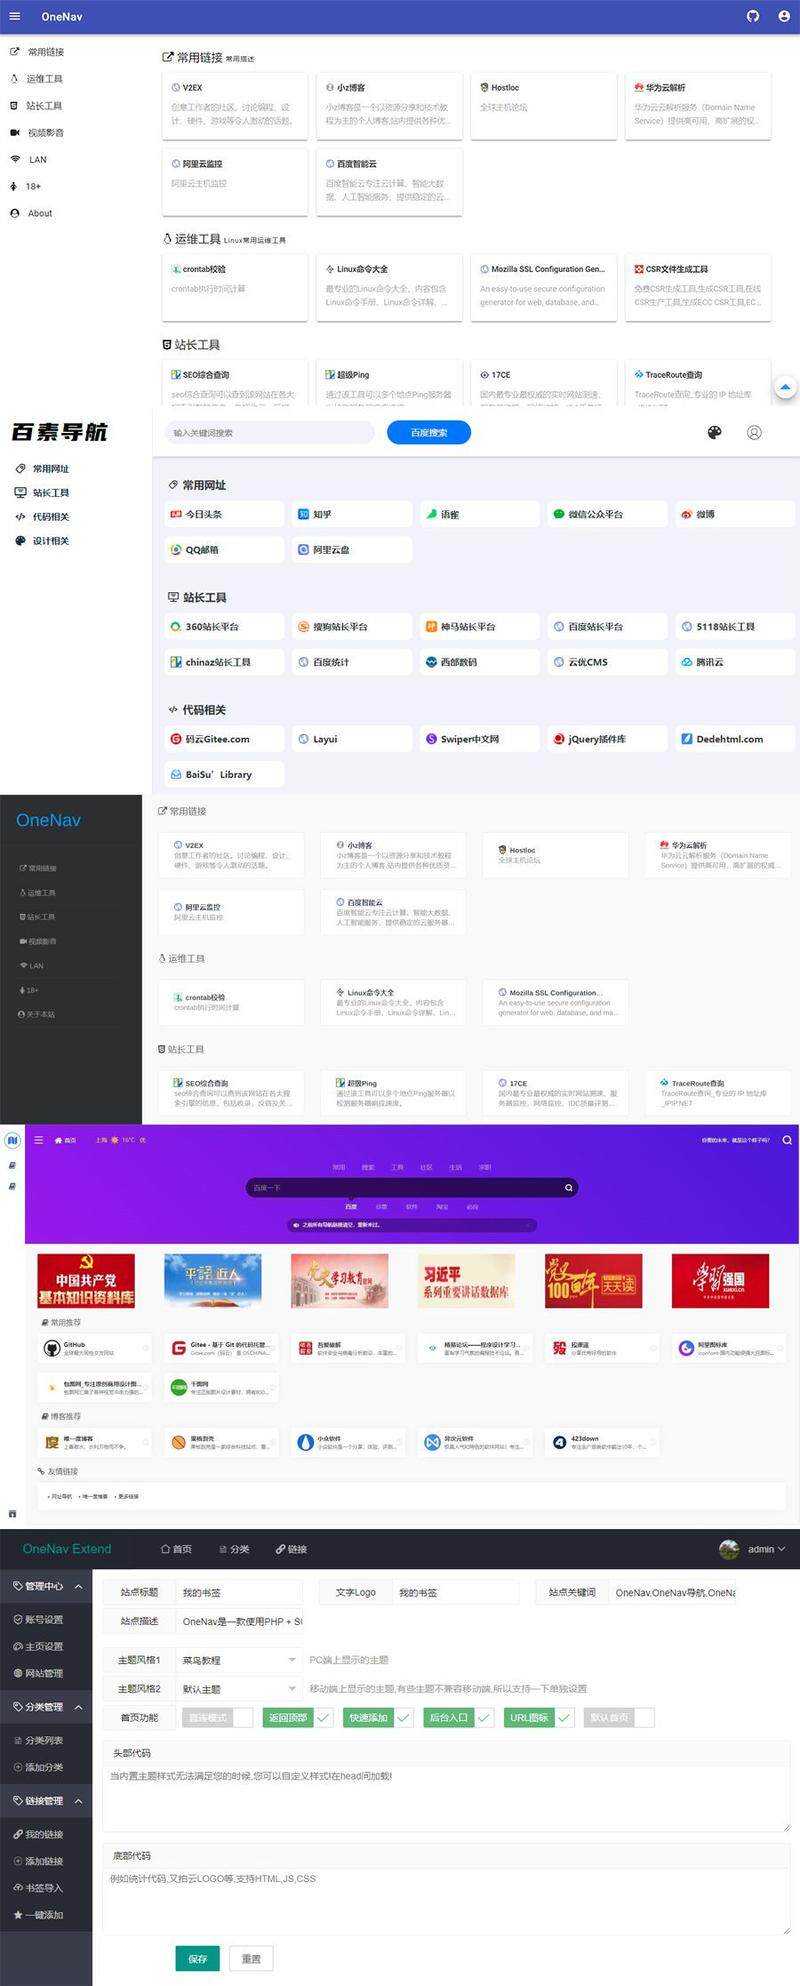Viewport: 800px width, 1986px height.
Task: Toggle the hamburger menu on the purple page
Action: pos(39,1140)
